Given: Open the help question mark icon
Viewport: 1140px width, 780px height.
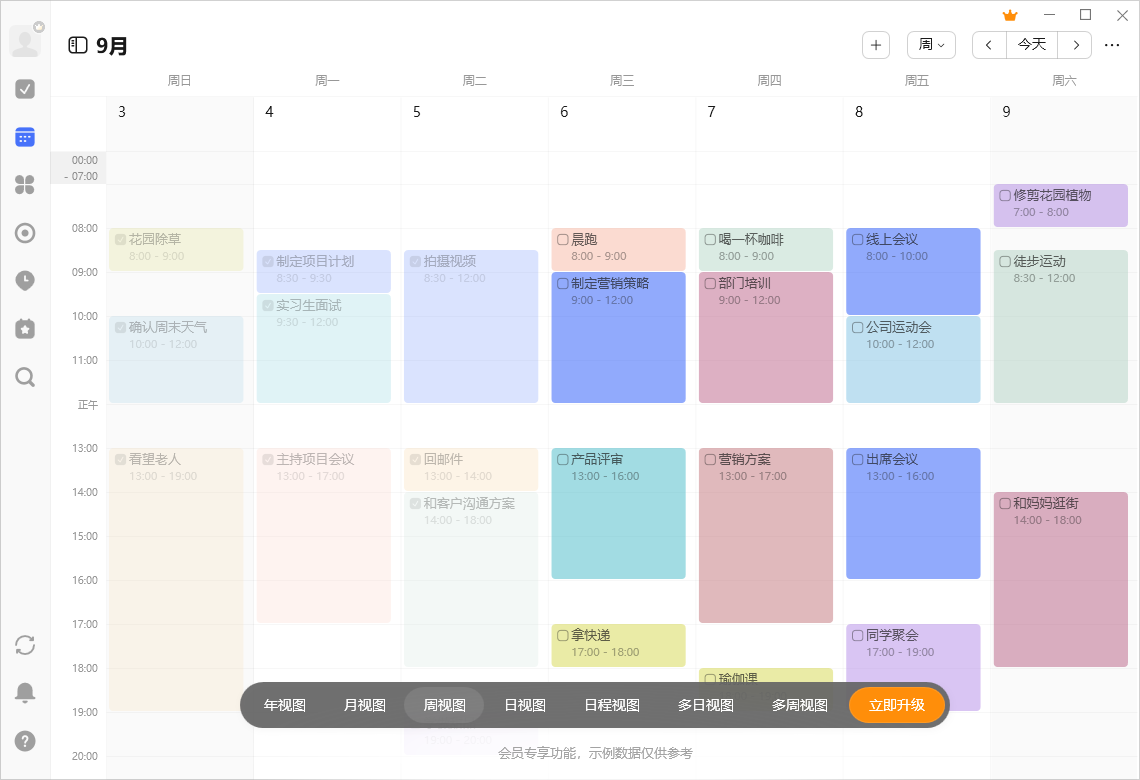Looking at the screenshot, I should (x=25, y=741).
